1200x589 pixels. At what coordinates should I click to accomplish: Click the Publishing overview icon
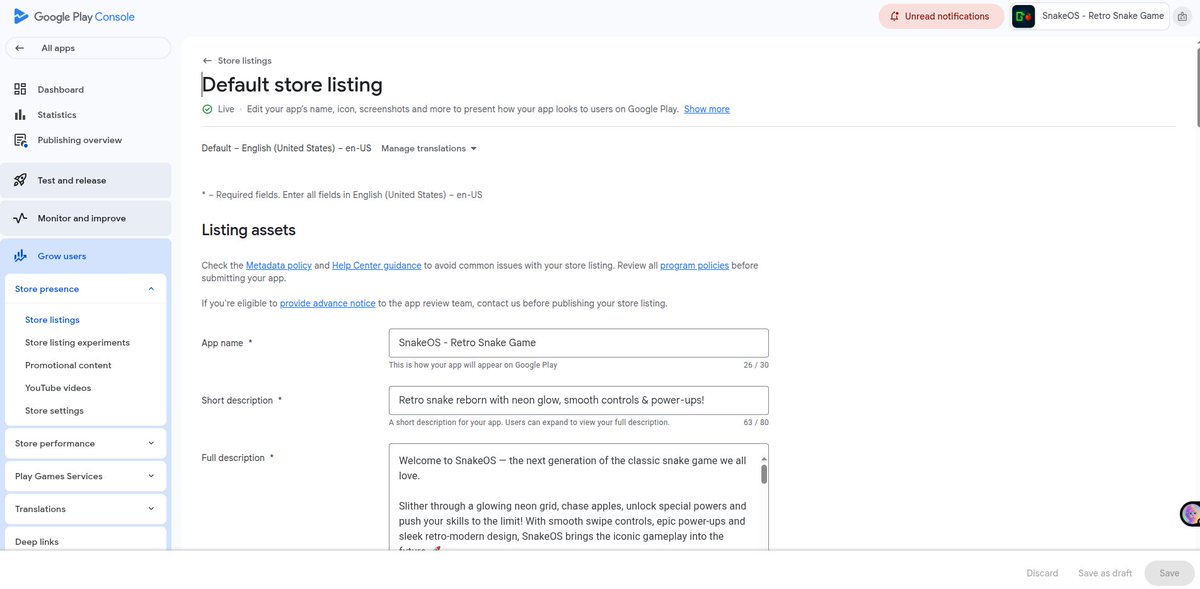tap(20, 140)
